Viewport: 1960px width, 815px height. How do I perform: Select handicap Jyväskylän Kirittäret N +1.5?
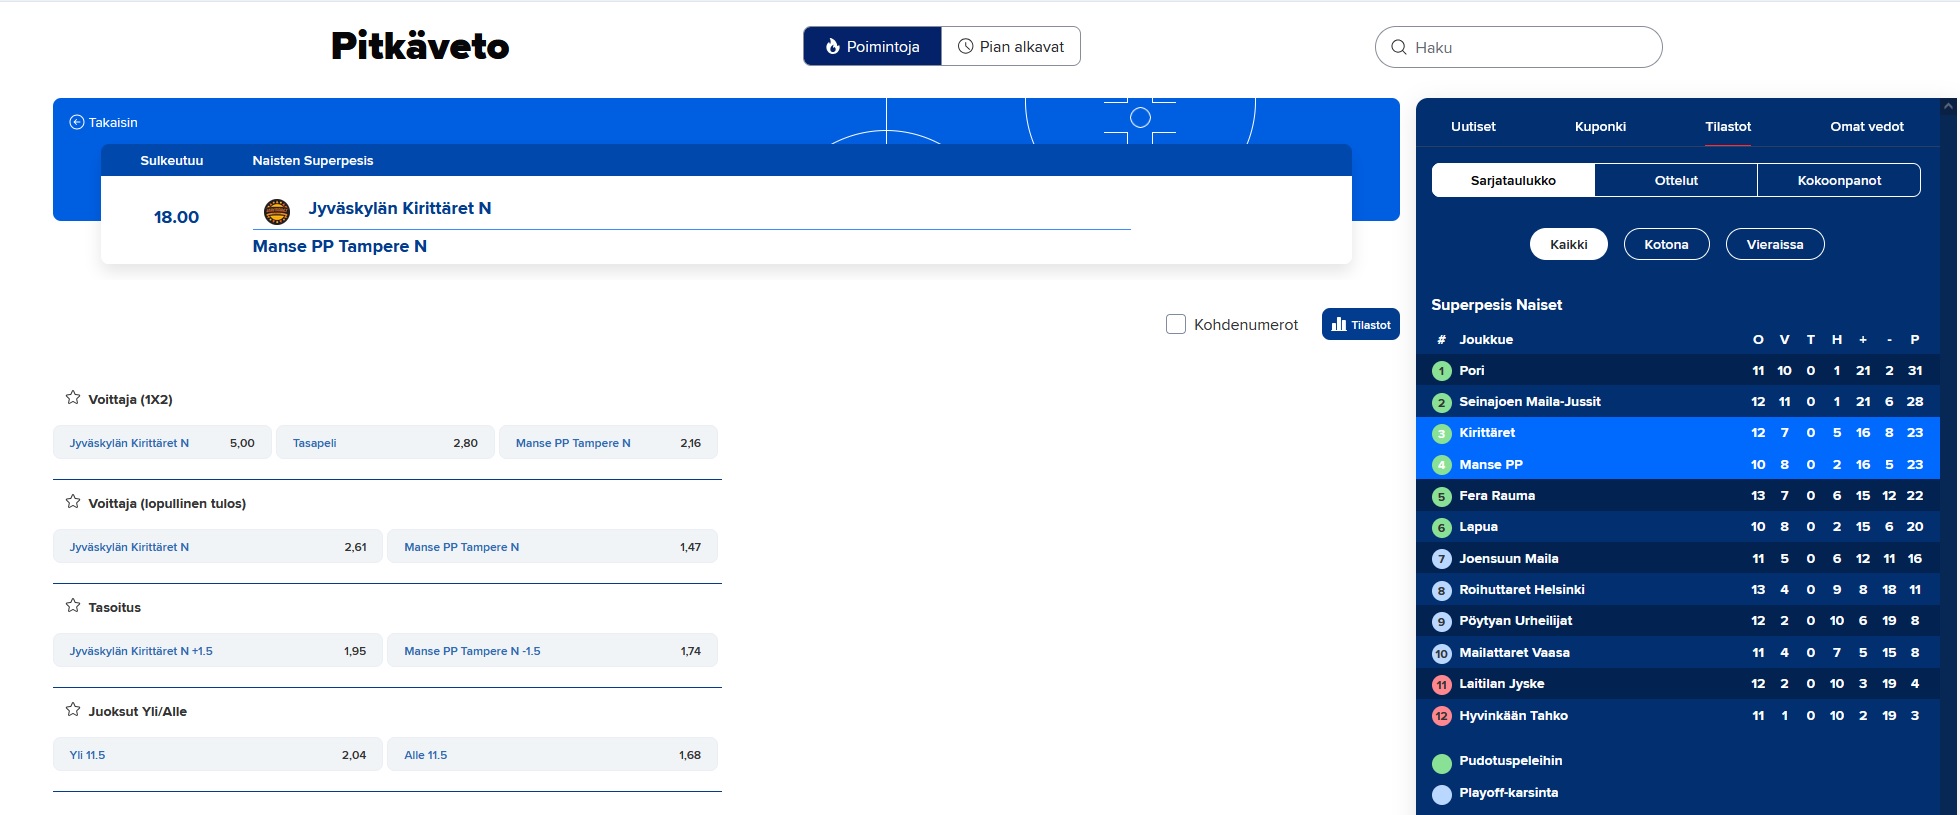tap(218, 650)
